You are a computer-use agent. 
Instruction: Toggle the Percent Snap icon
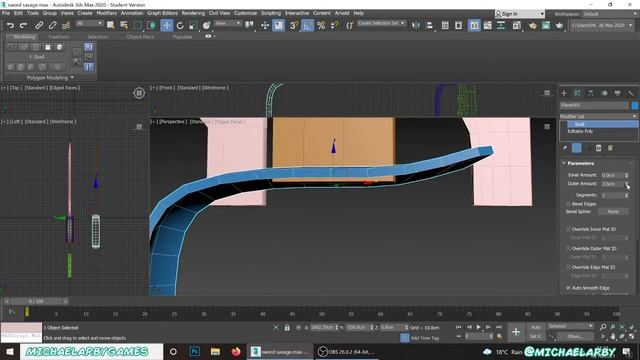pyautogui.click(x=321, y=25)
